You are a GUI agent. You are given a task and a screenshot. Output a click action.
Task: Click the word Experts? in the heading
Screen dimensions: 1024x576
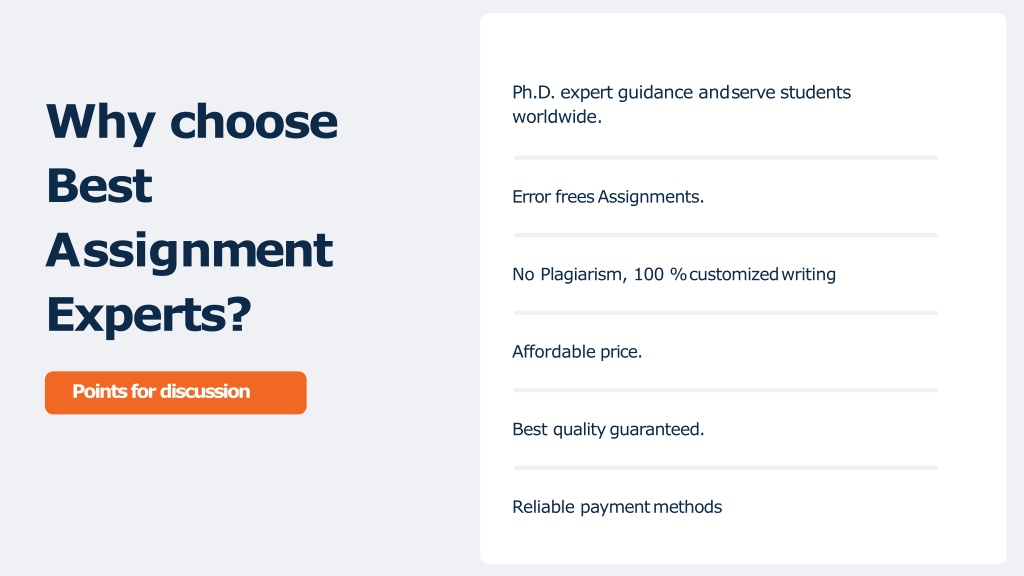coord(149,315)
